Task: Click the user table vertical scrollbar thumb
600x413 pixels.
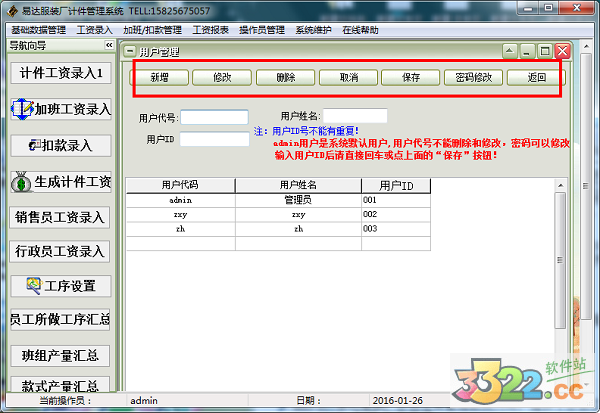Action: coord(560,260)
